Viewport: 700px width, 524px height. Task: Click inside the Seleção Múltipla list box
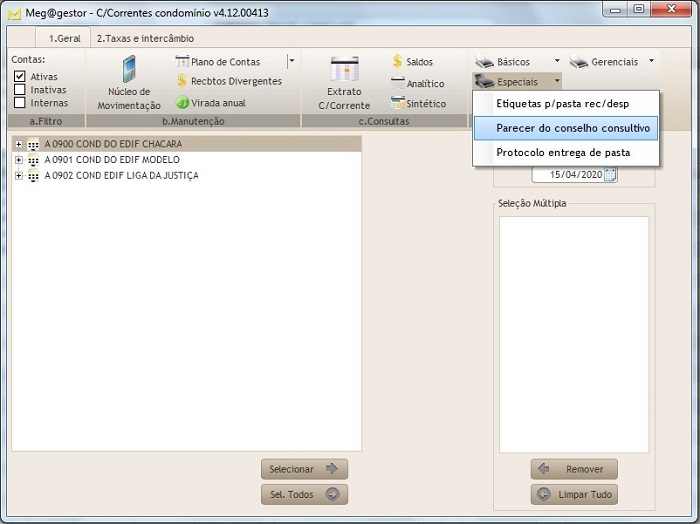[574, 335]
